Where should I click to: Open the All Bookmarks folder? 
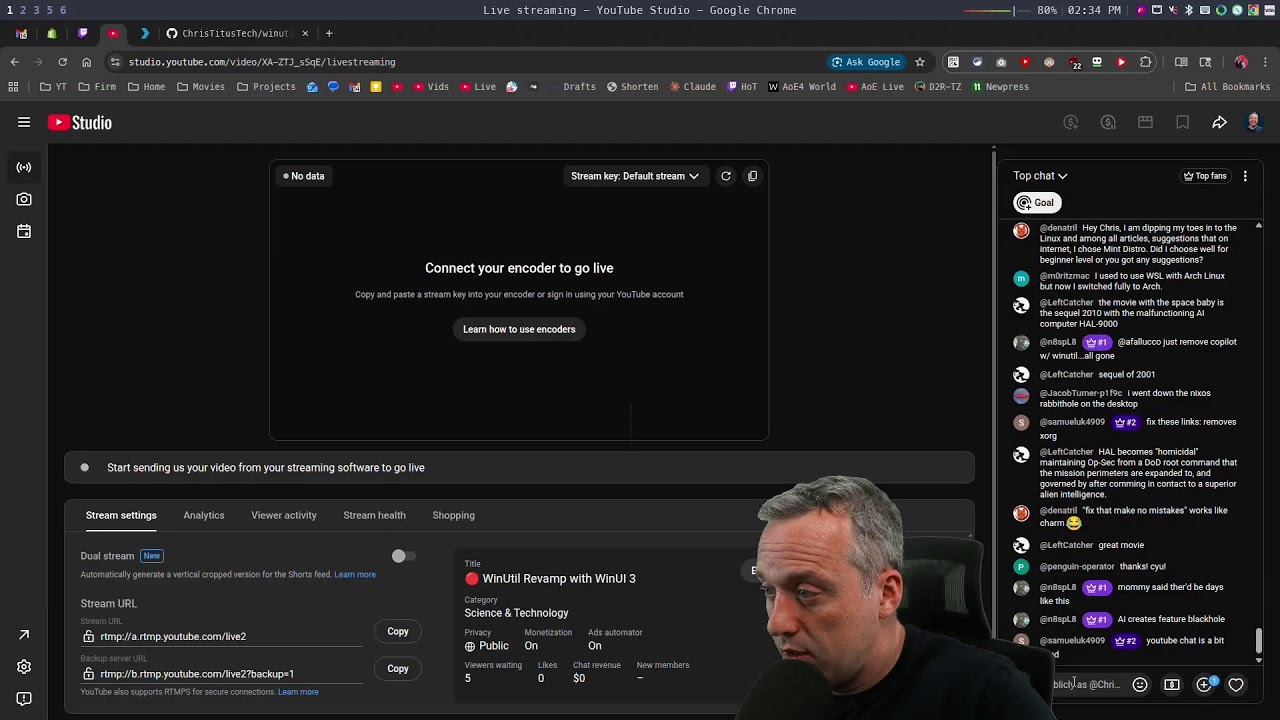(1227, 87)
